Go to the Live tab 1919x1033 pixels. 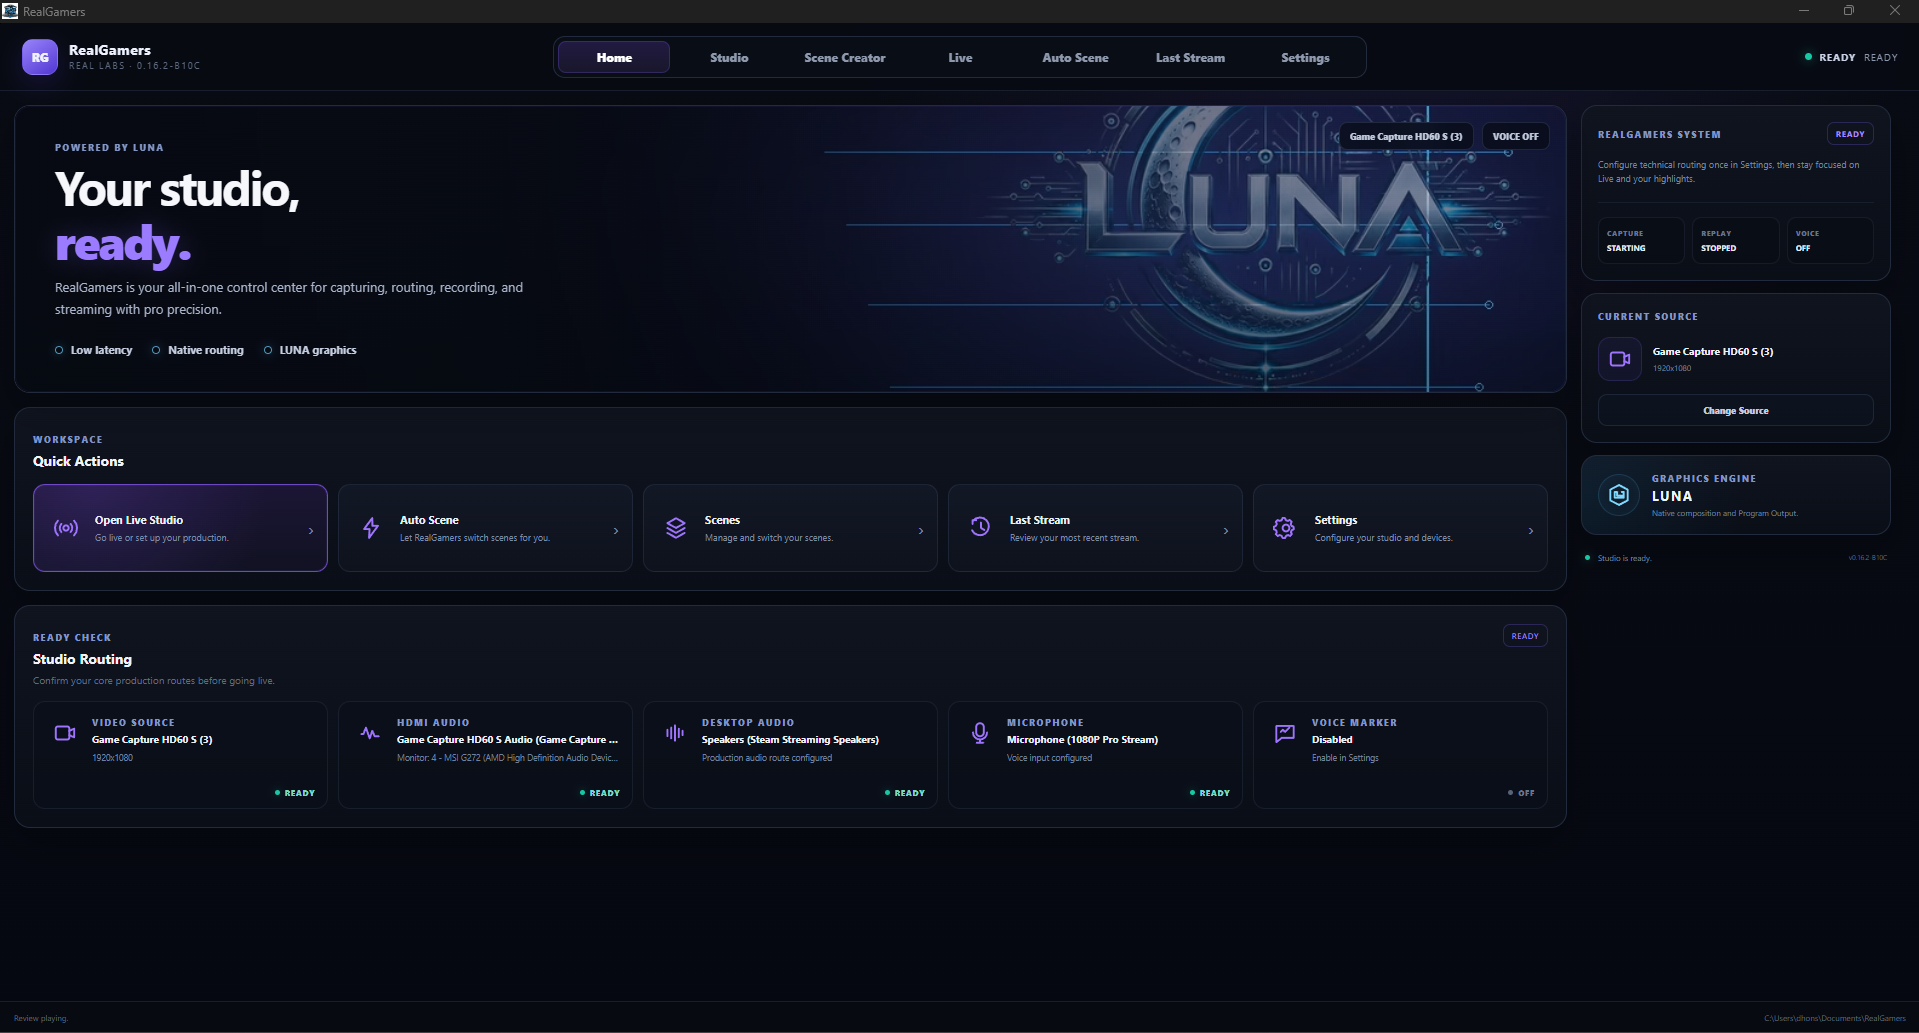click(x=960, y=57)
